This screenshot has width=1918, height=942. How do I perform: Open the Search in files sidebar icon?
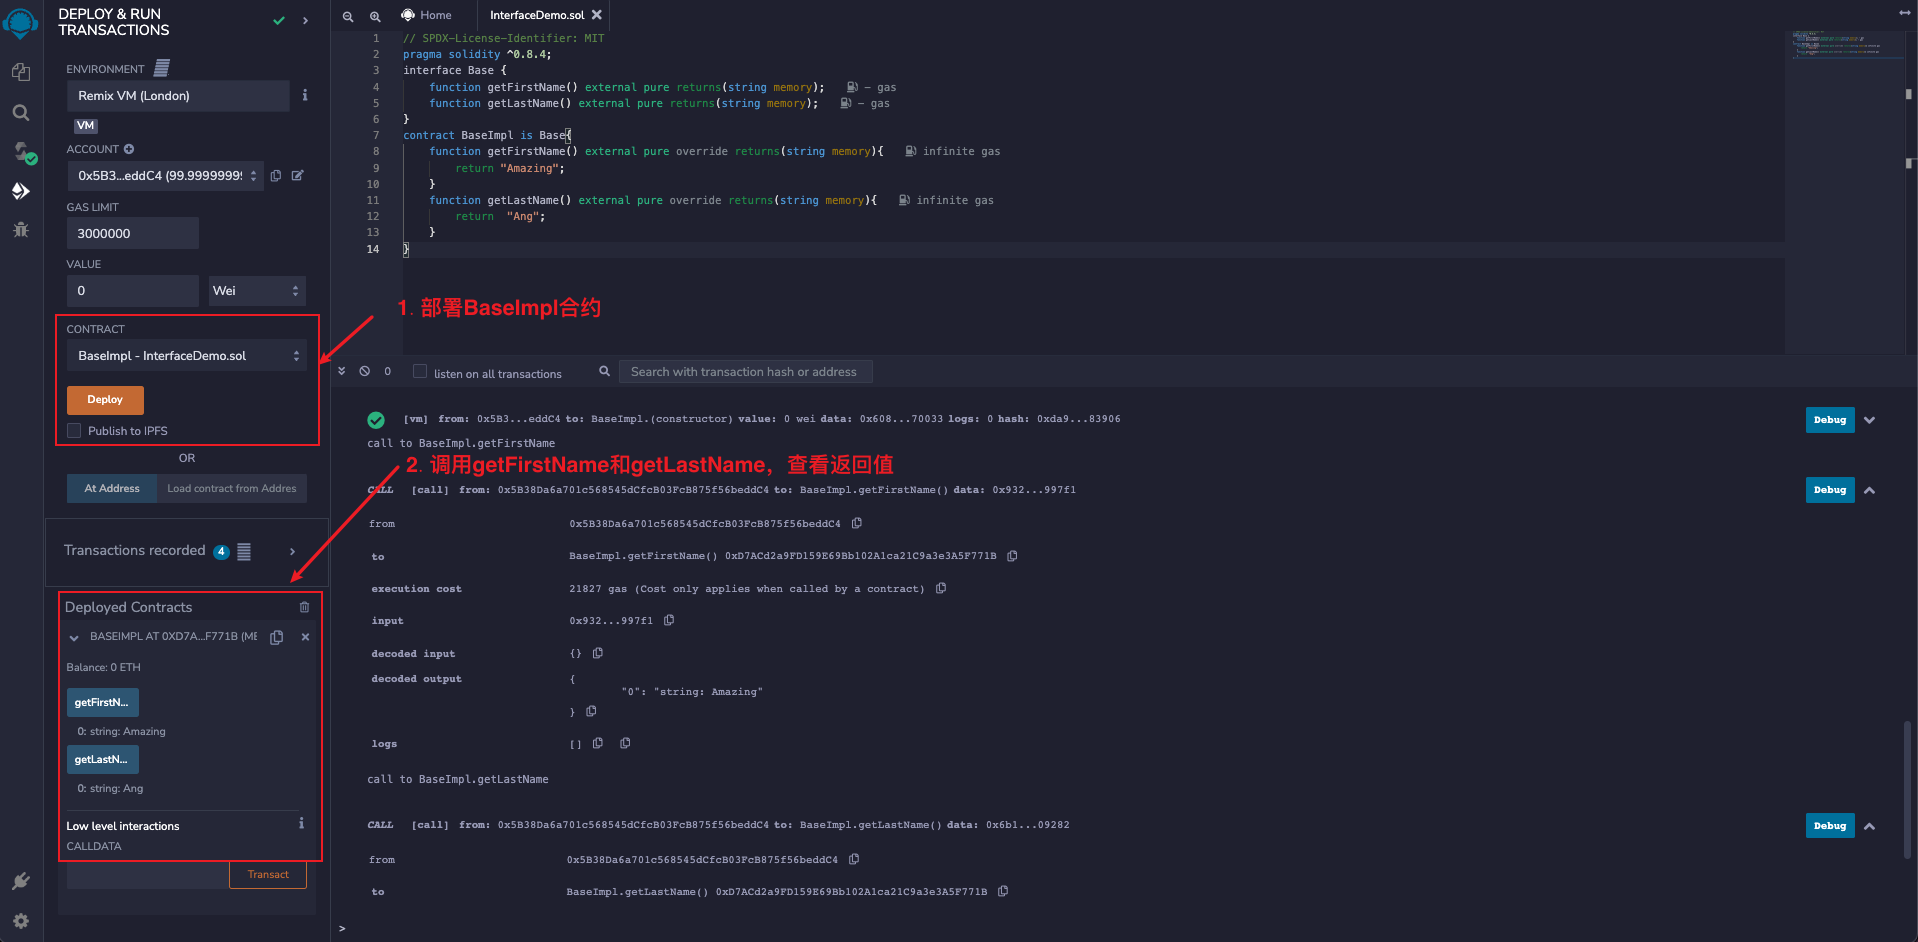[20, 113]
